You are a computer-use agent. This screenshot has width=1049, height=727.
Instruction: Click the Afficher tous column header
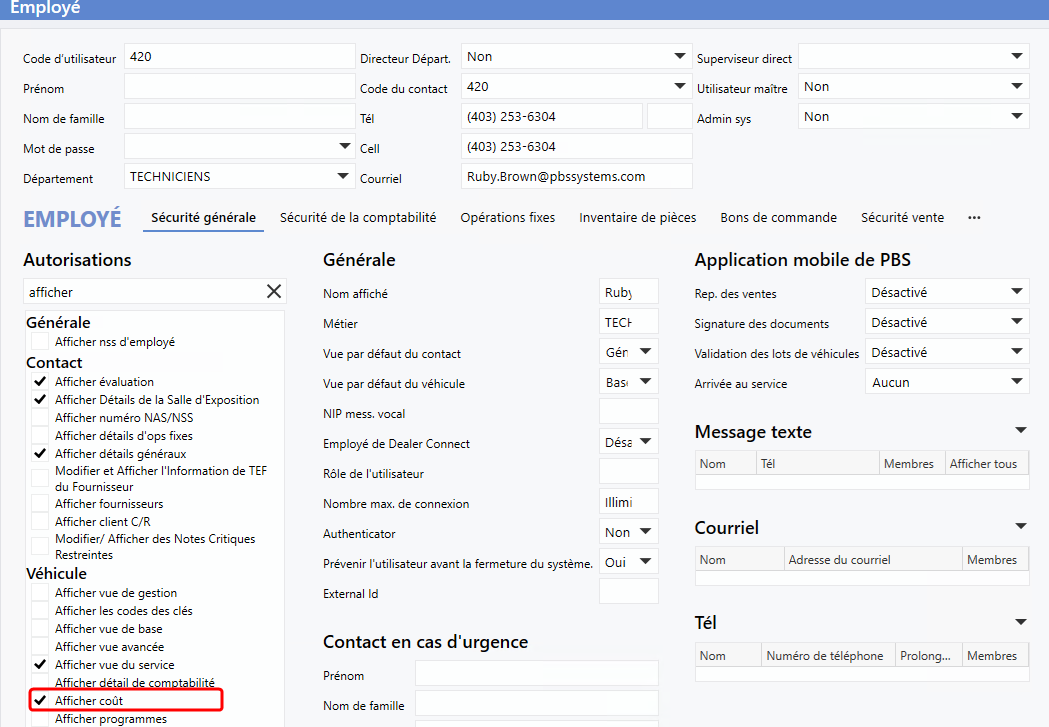click(983, 464)
